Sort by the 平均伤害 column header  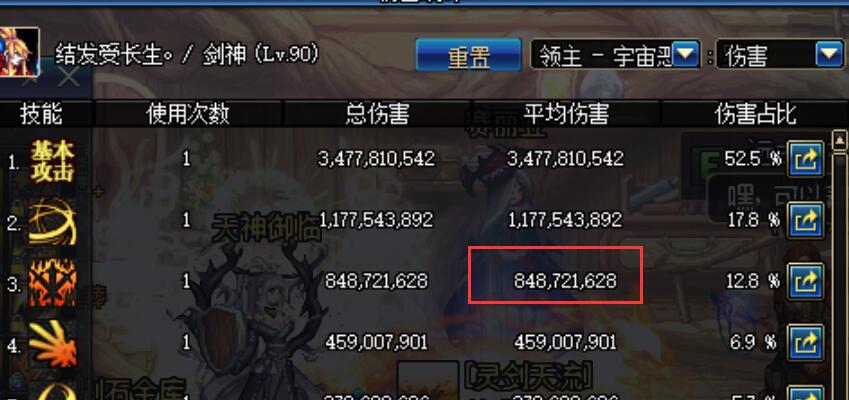(x=566, y=114)
